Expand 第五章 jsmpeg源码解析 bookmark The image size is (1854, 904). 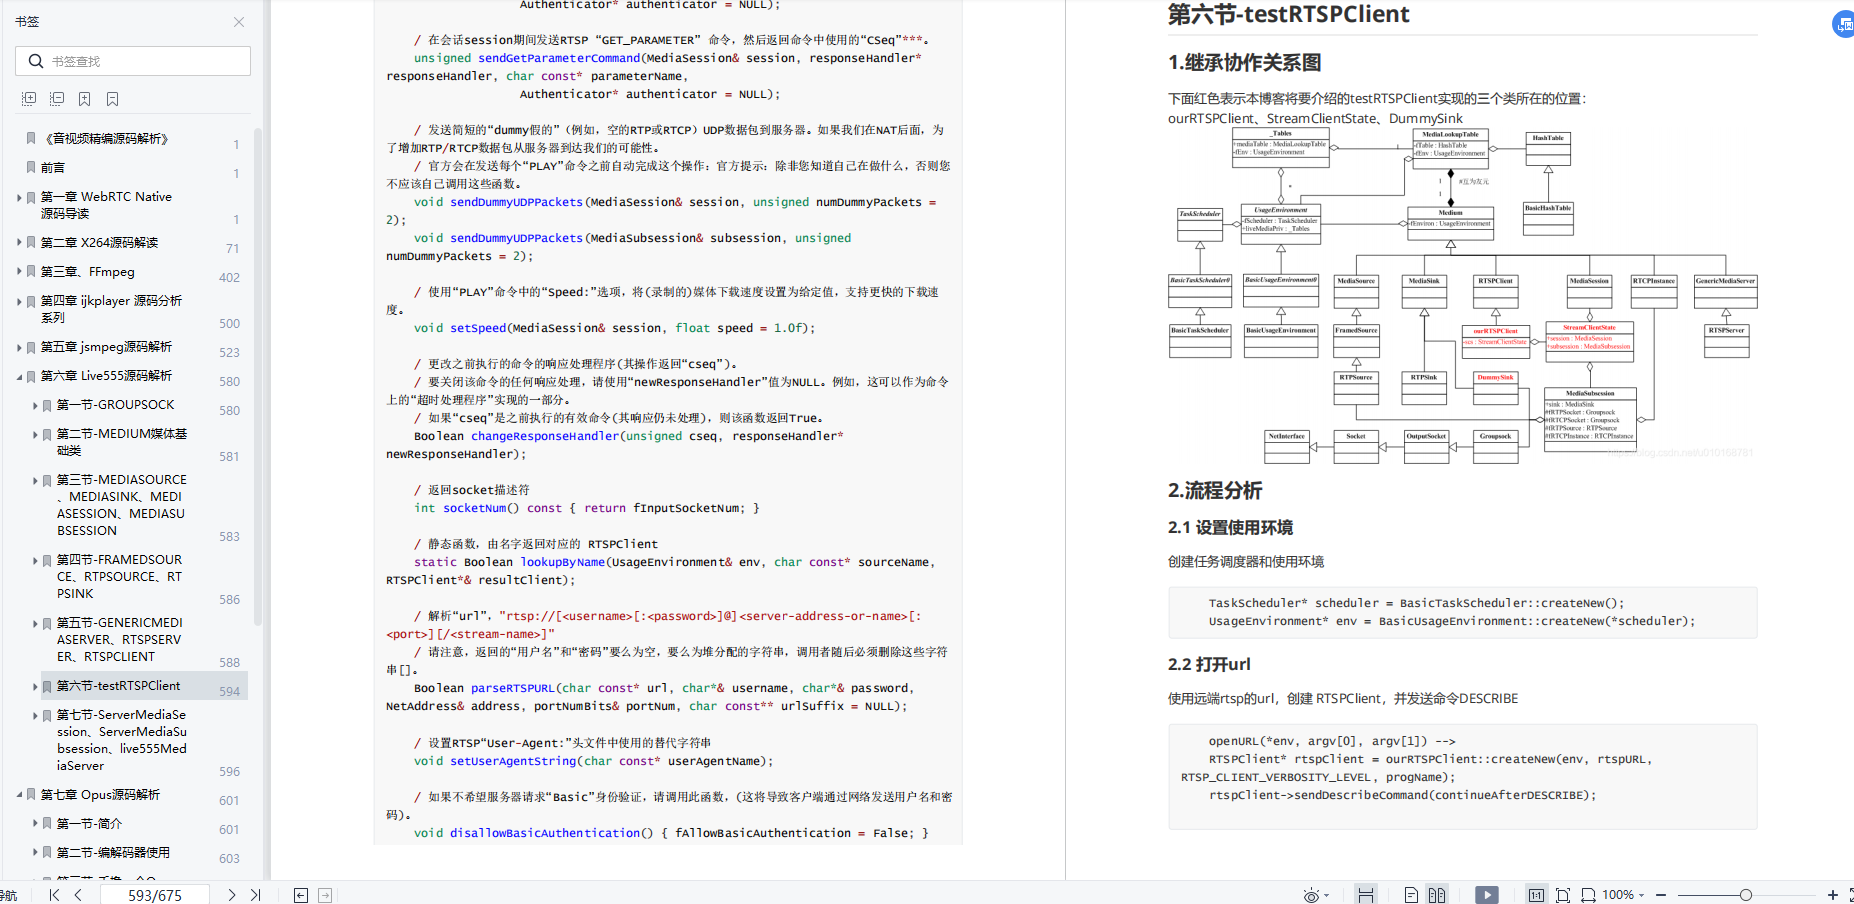click(x=19, y=347)
